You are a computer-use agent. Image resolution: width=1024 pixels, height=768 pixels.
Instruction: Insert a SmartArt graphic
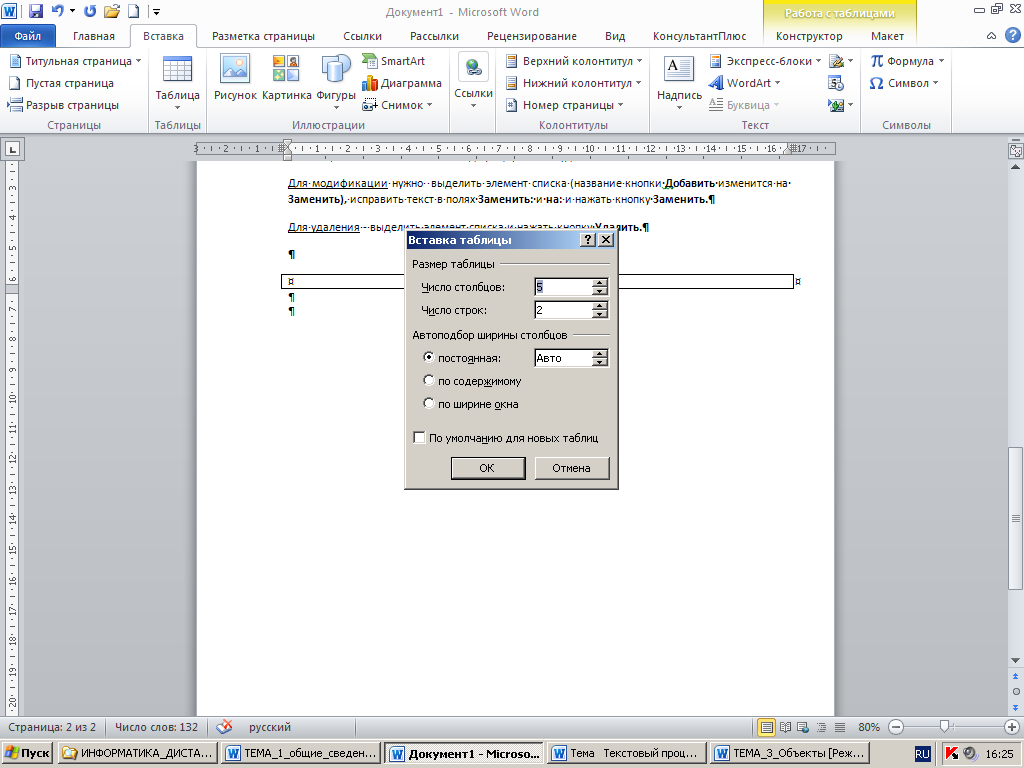[394, 61]
